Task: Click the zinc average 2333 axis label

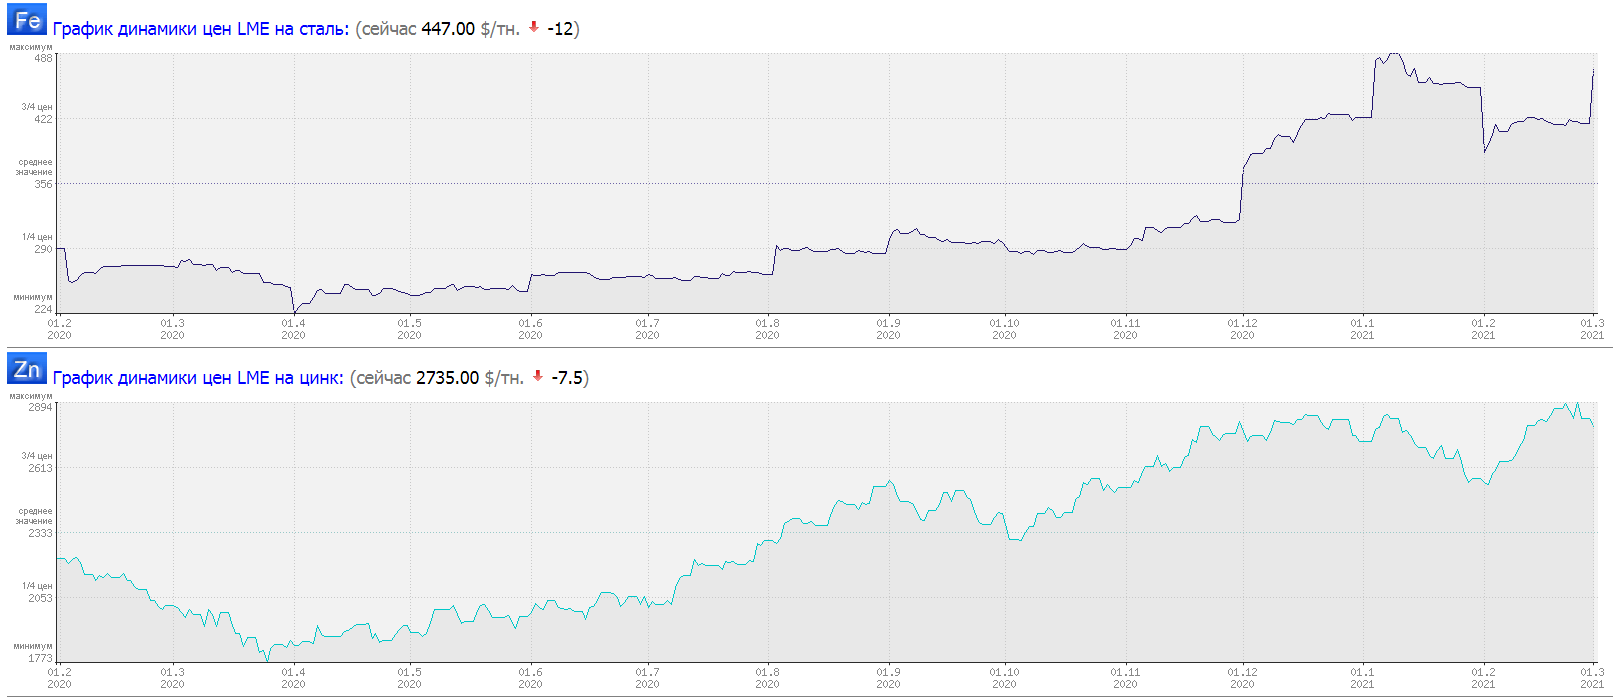Action: tap(40, 533)
